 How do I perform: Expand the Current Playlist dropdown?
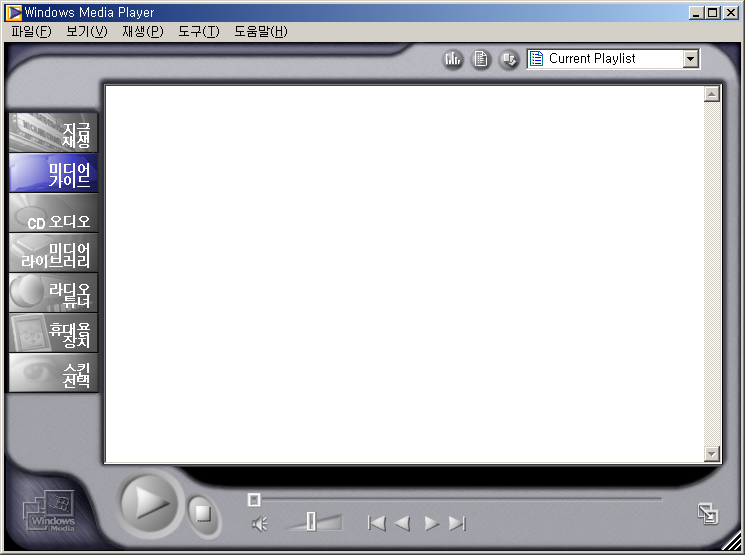(690, 59)
